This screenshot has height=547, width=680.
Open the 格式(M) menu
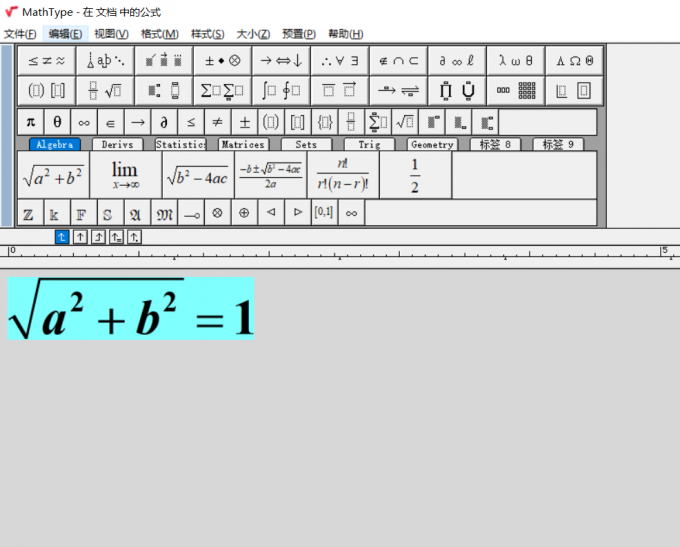point(159,34)
